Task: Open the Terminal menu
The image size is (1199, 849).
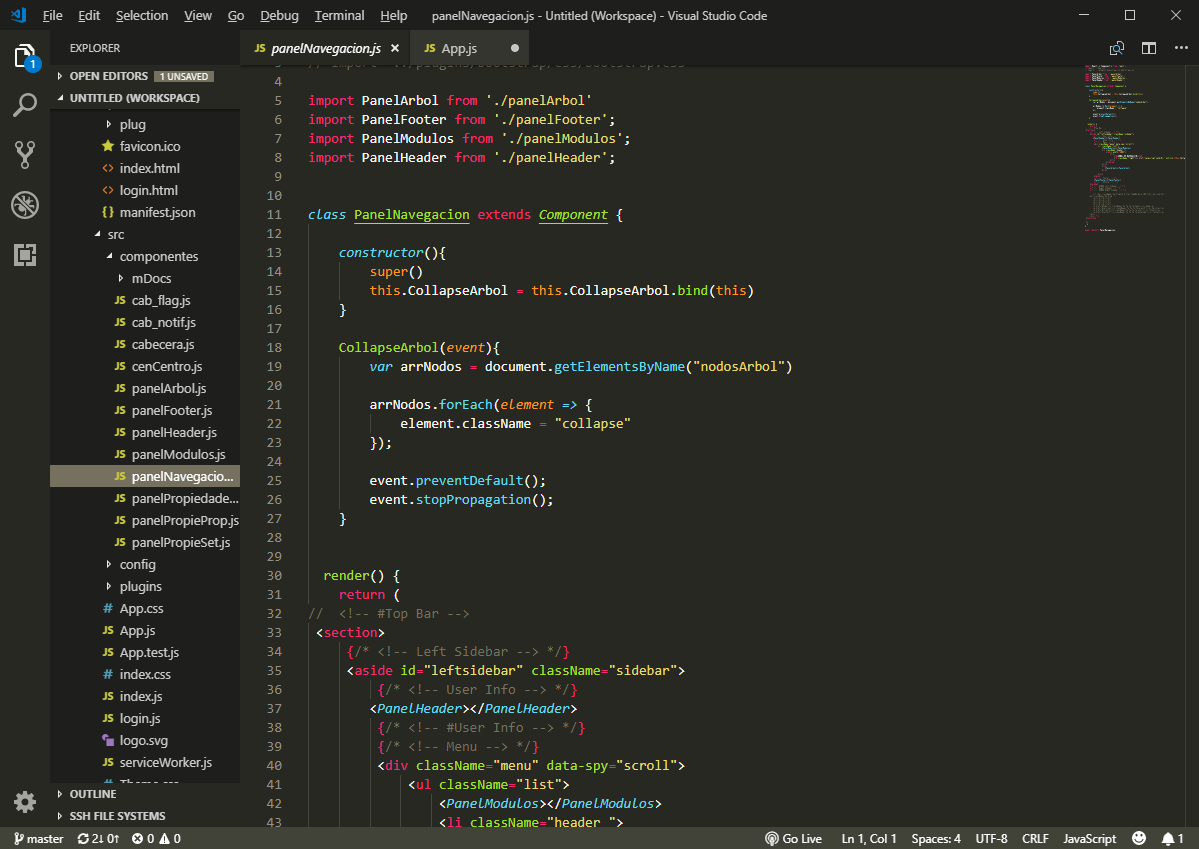Action: pyautogui.click(x=339, y=16)
